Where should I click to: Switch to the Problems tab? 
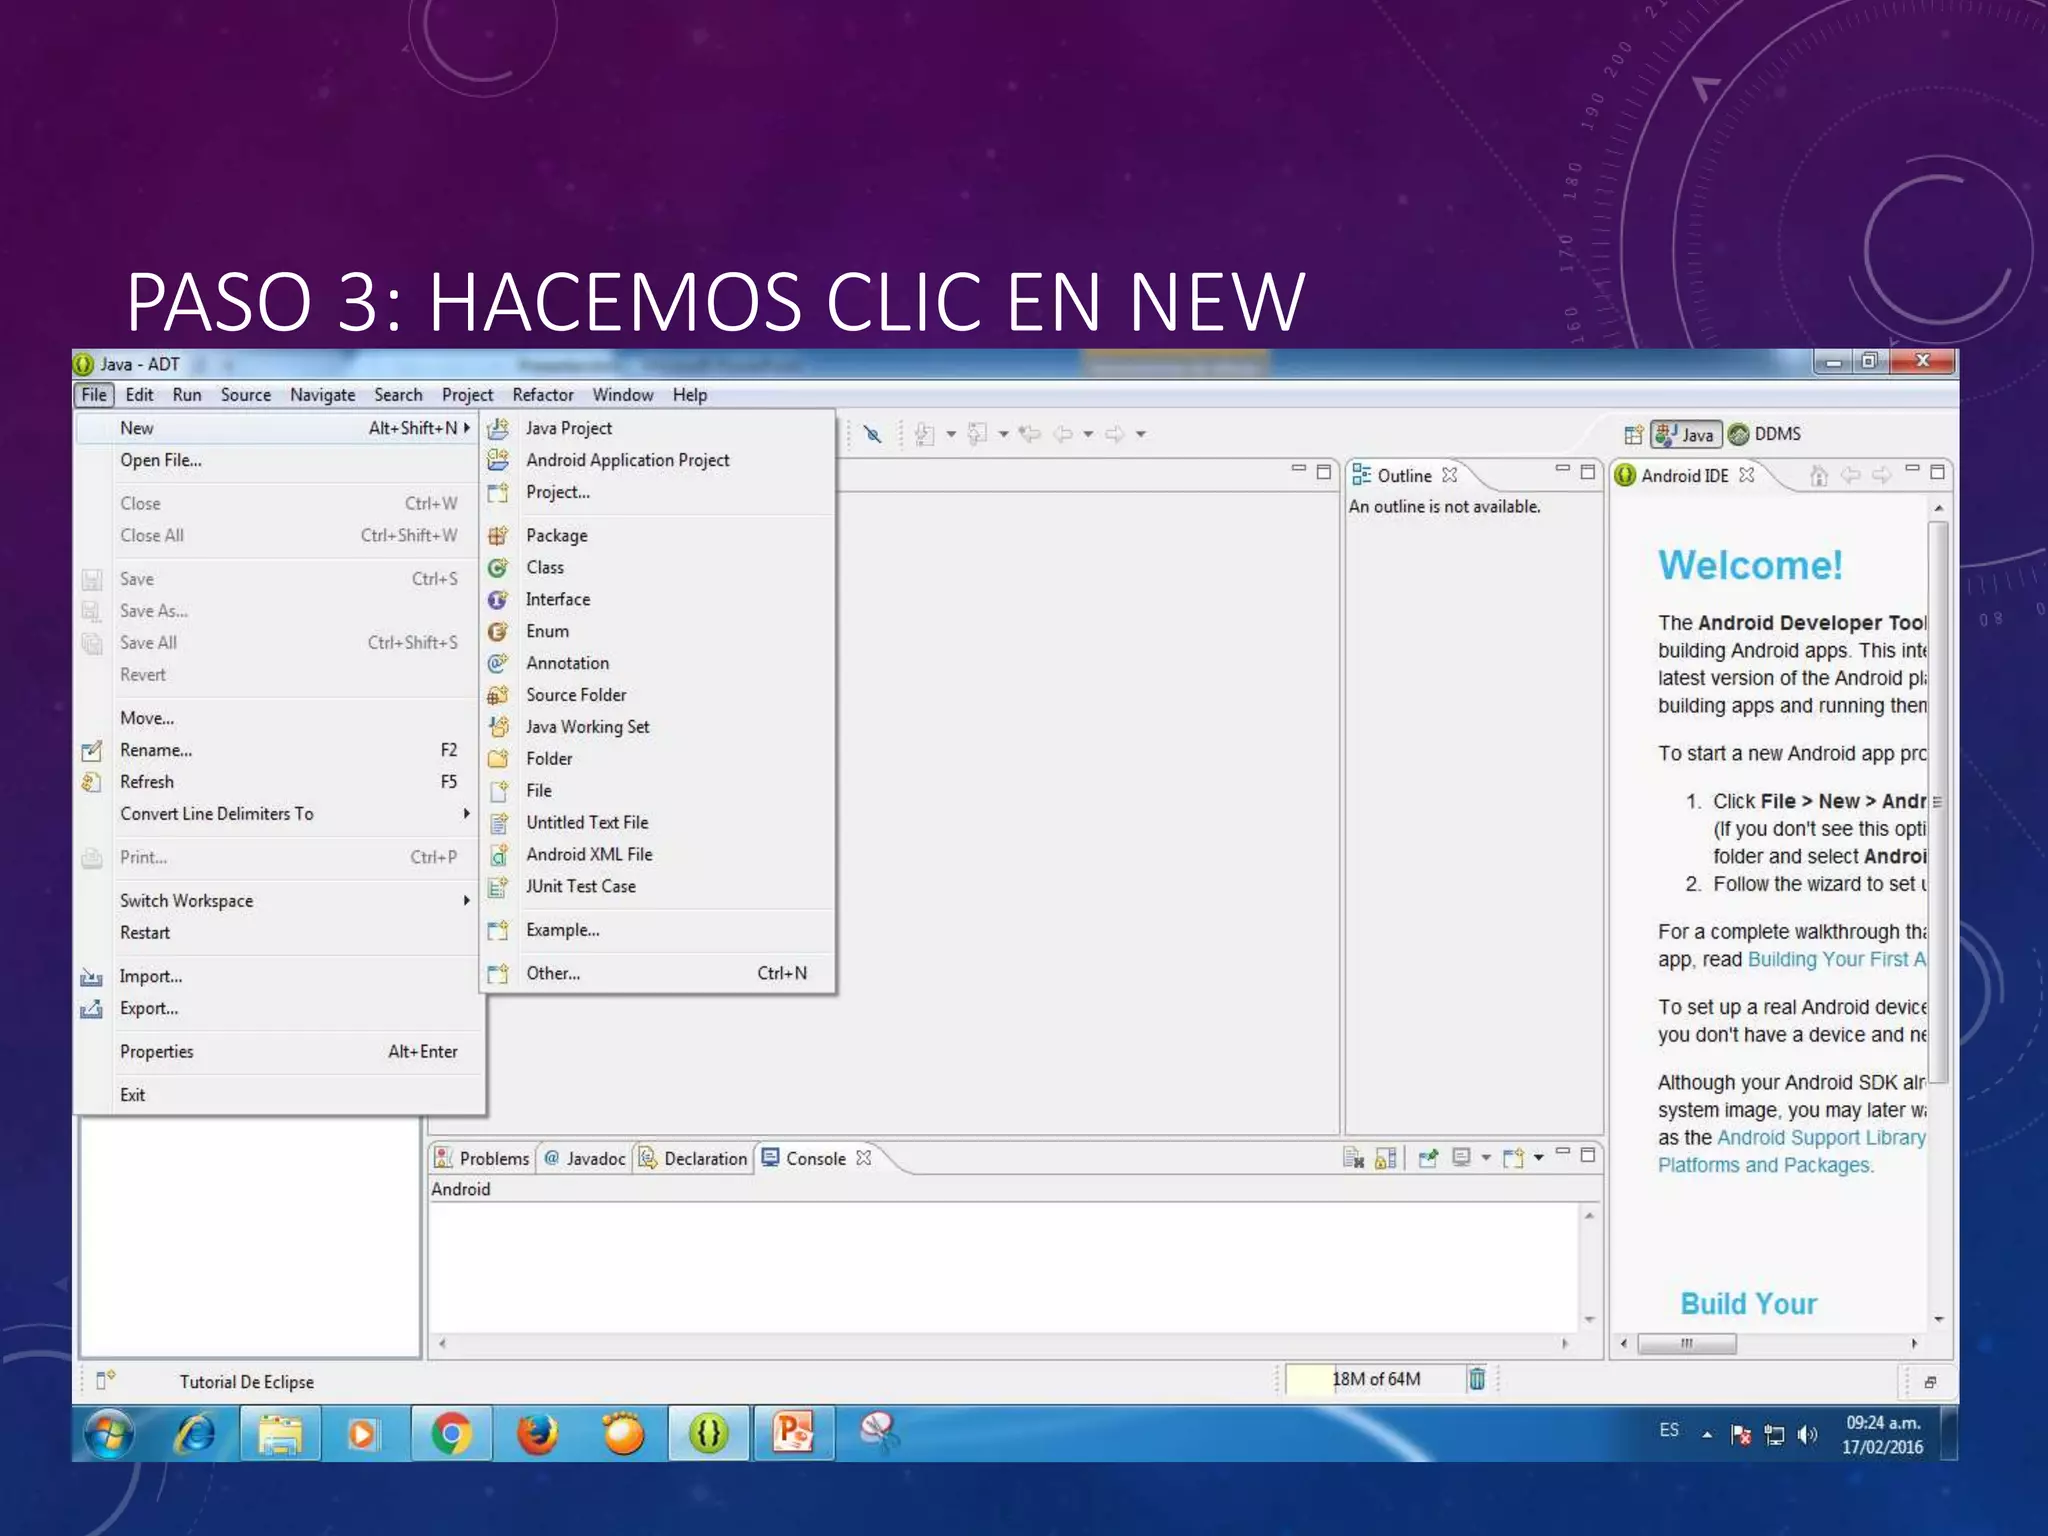[482, 1158]
